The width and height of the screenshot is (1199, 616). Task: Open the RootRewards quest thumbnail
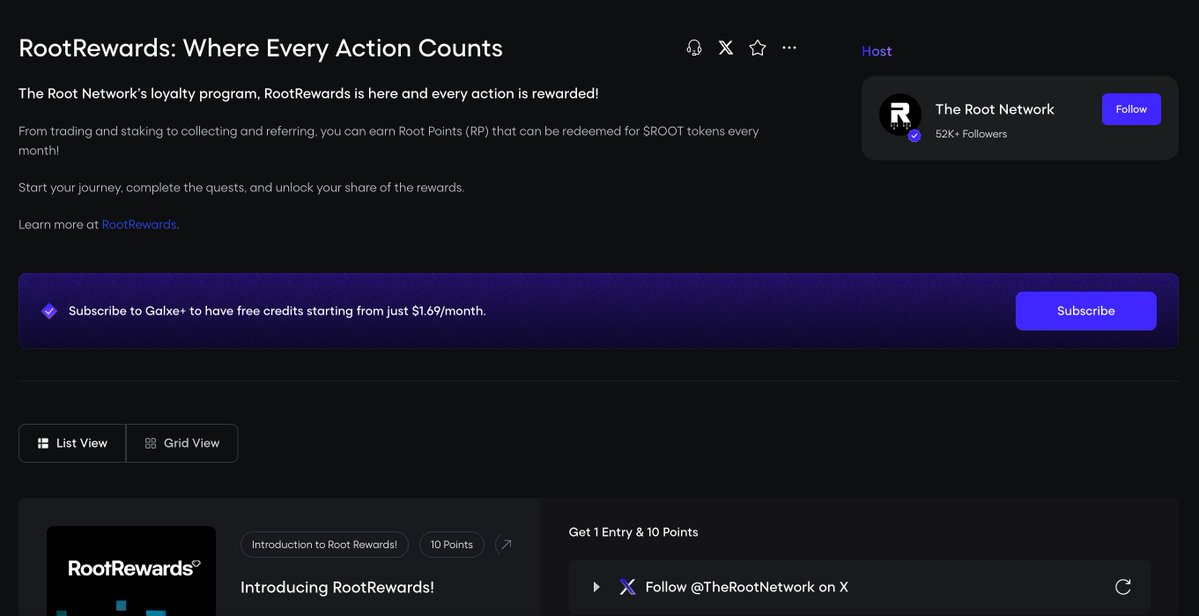point(132,570)
